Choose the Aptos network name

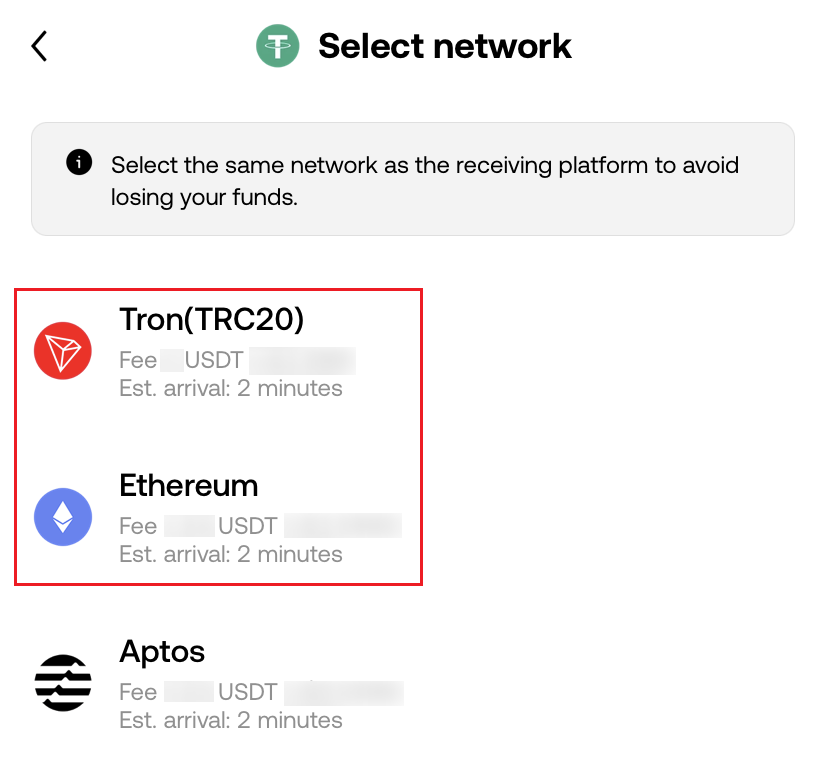[x=162, y=653]
